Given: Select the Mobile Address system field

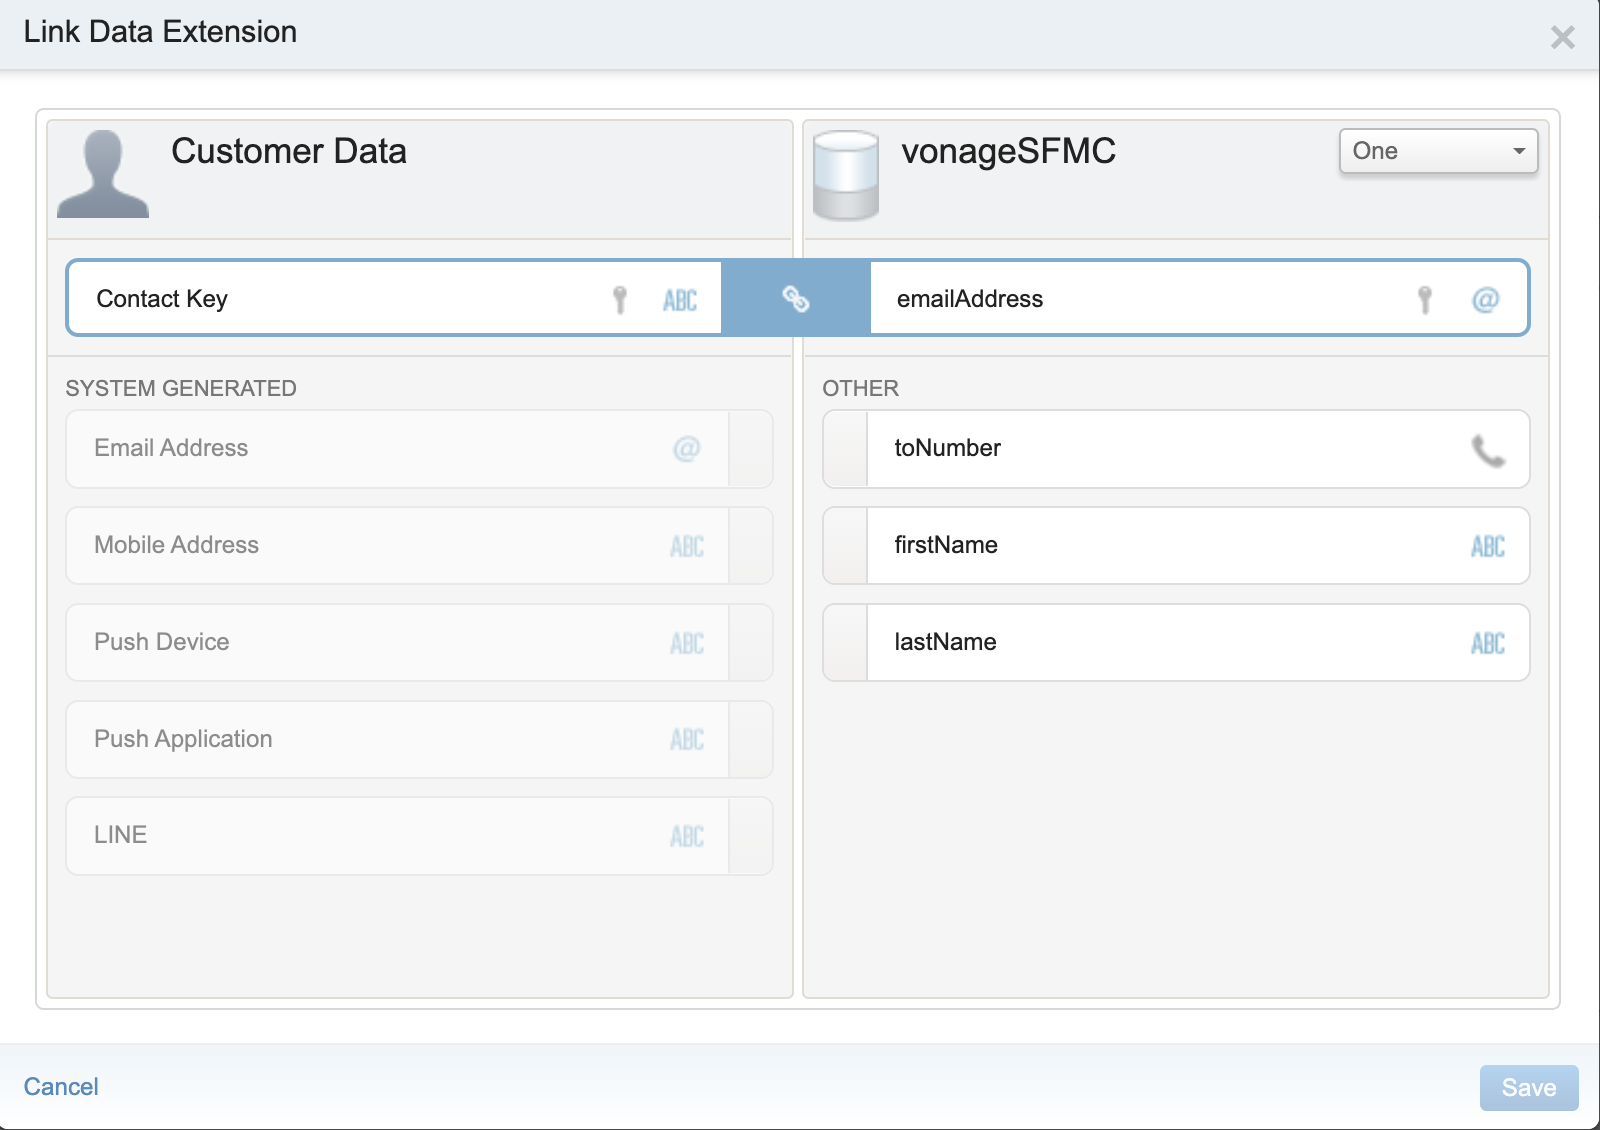Looking at the screenshot, I should click(x=419, y=545).
